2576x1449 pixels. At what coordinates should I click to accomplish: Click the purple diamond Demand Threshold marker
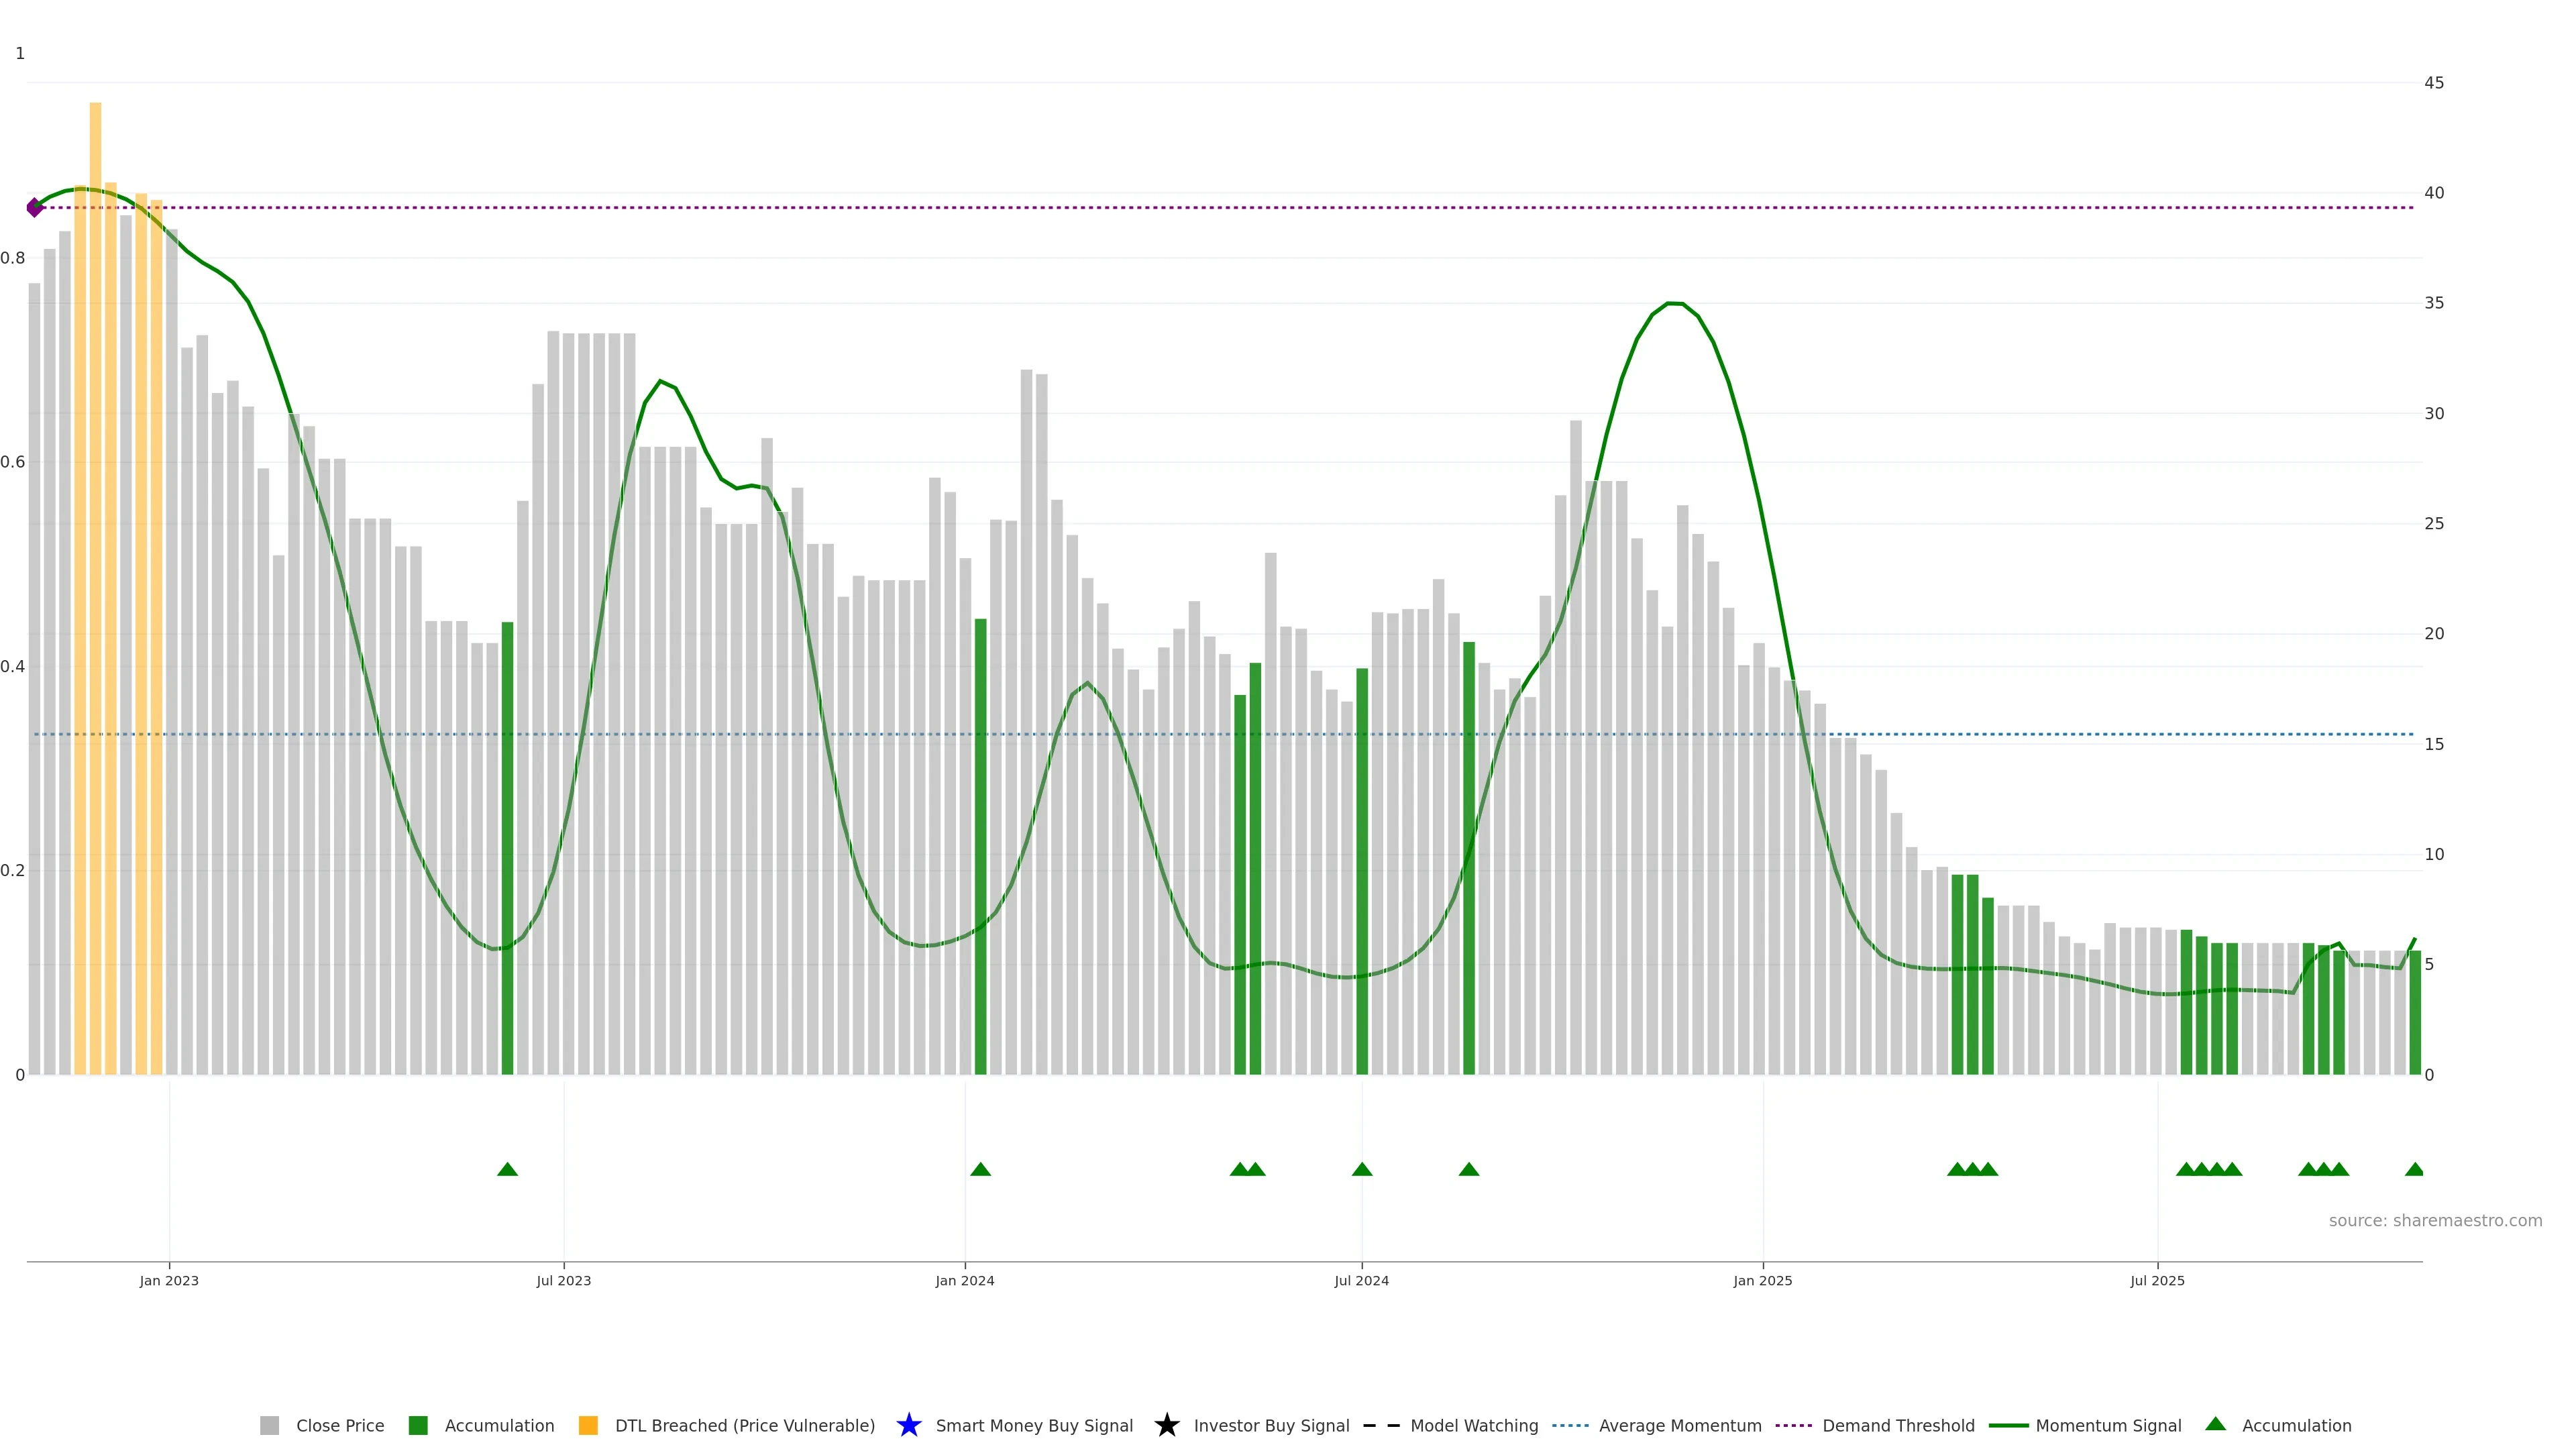click(x=35, y=207)
